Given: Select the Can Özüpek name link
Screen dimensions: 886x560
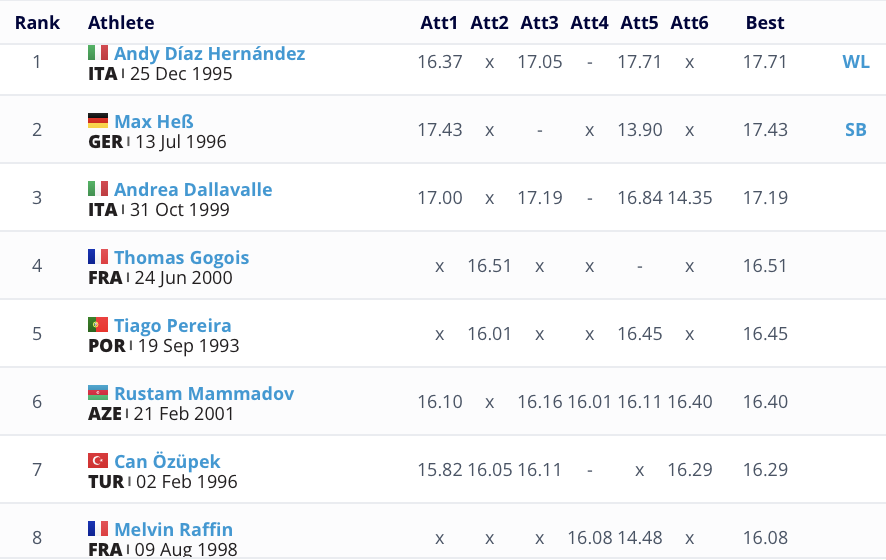Looking at the screenshot, I should point(167,461).
